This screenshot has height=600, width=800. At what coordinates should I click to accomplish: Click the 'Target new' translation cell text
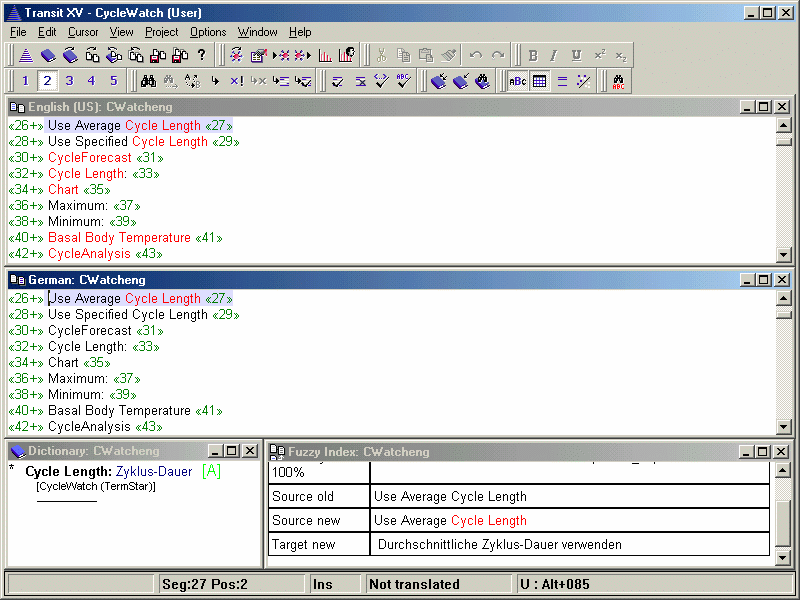click(x=499, y=544)
